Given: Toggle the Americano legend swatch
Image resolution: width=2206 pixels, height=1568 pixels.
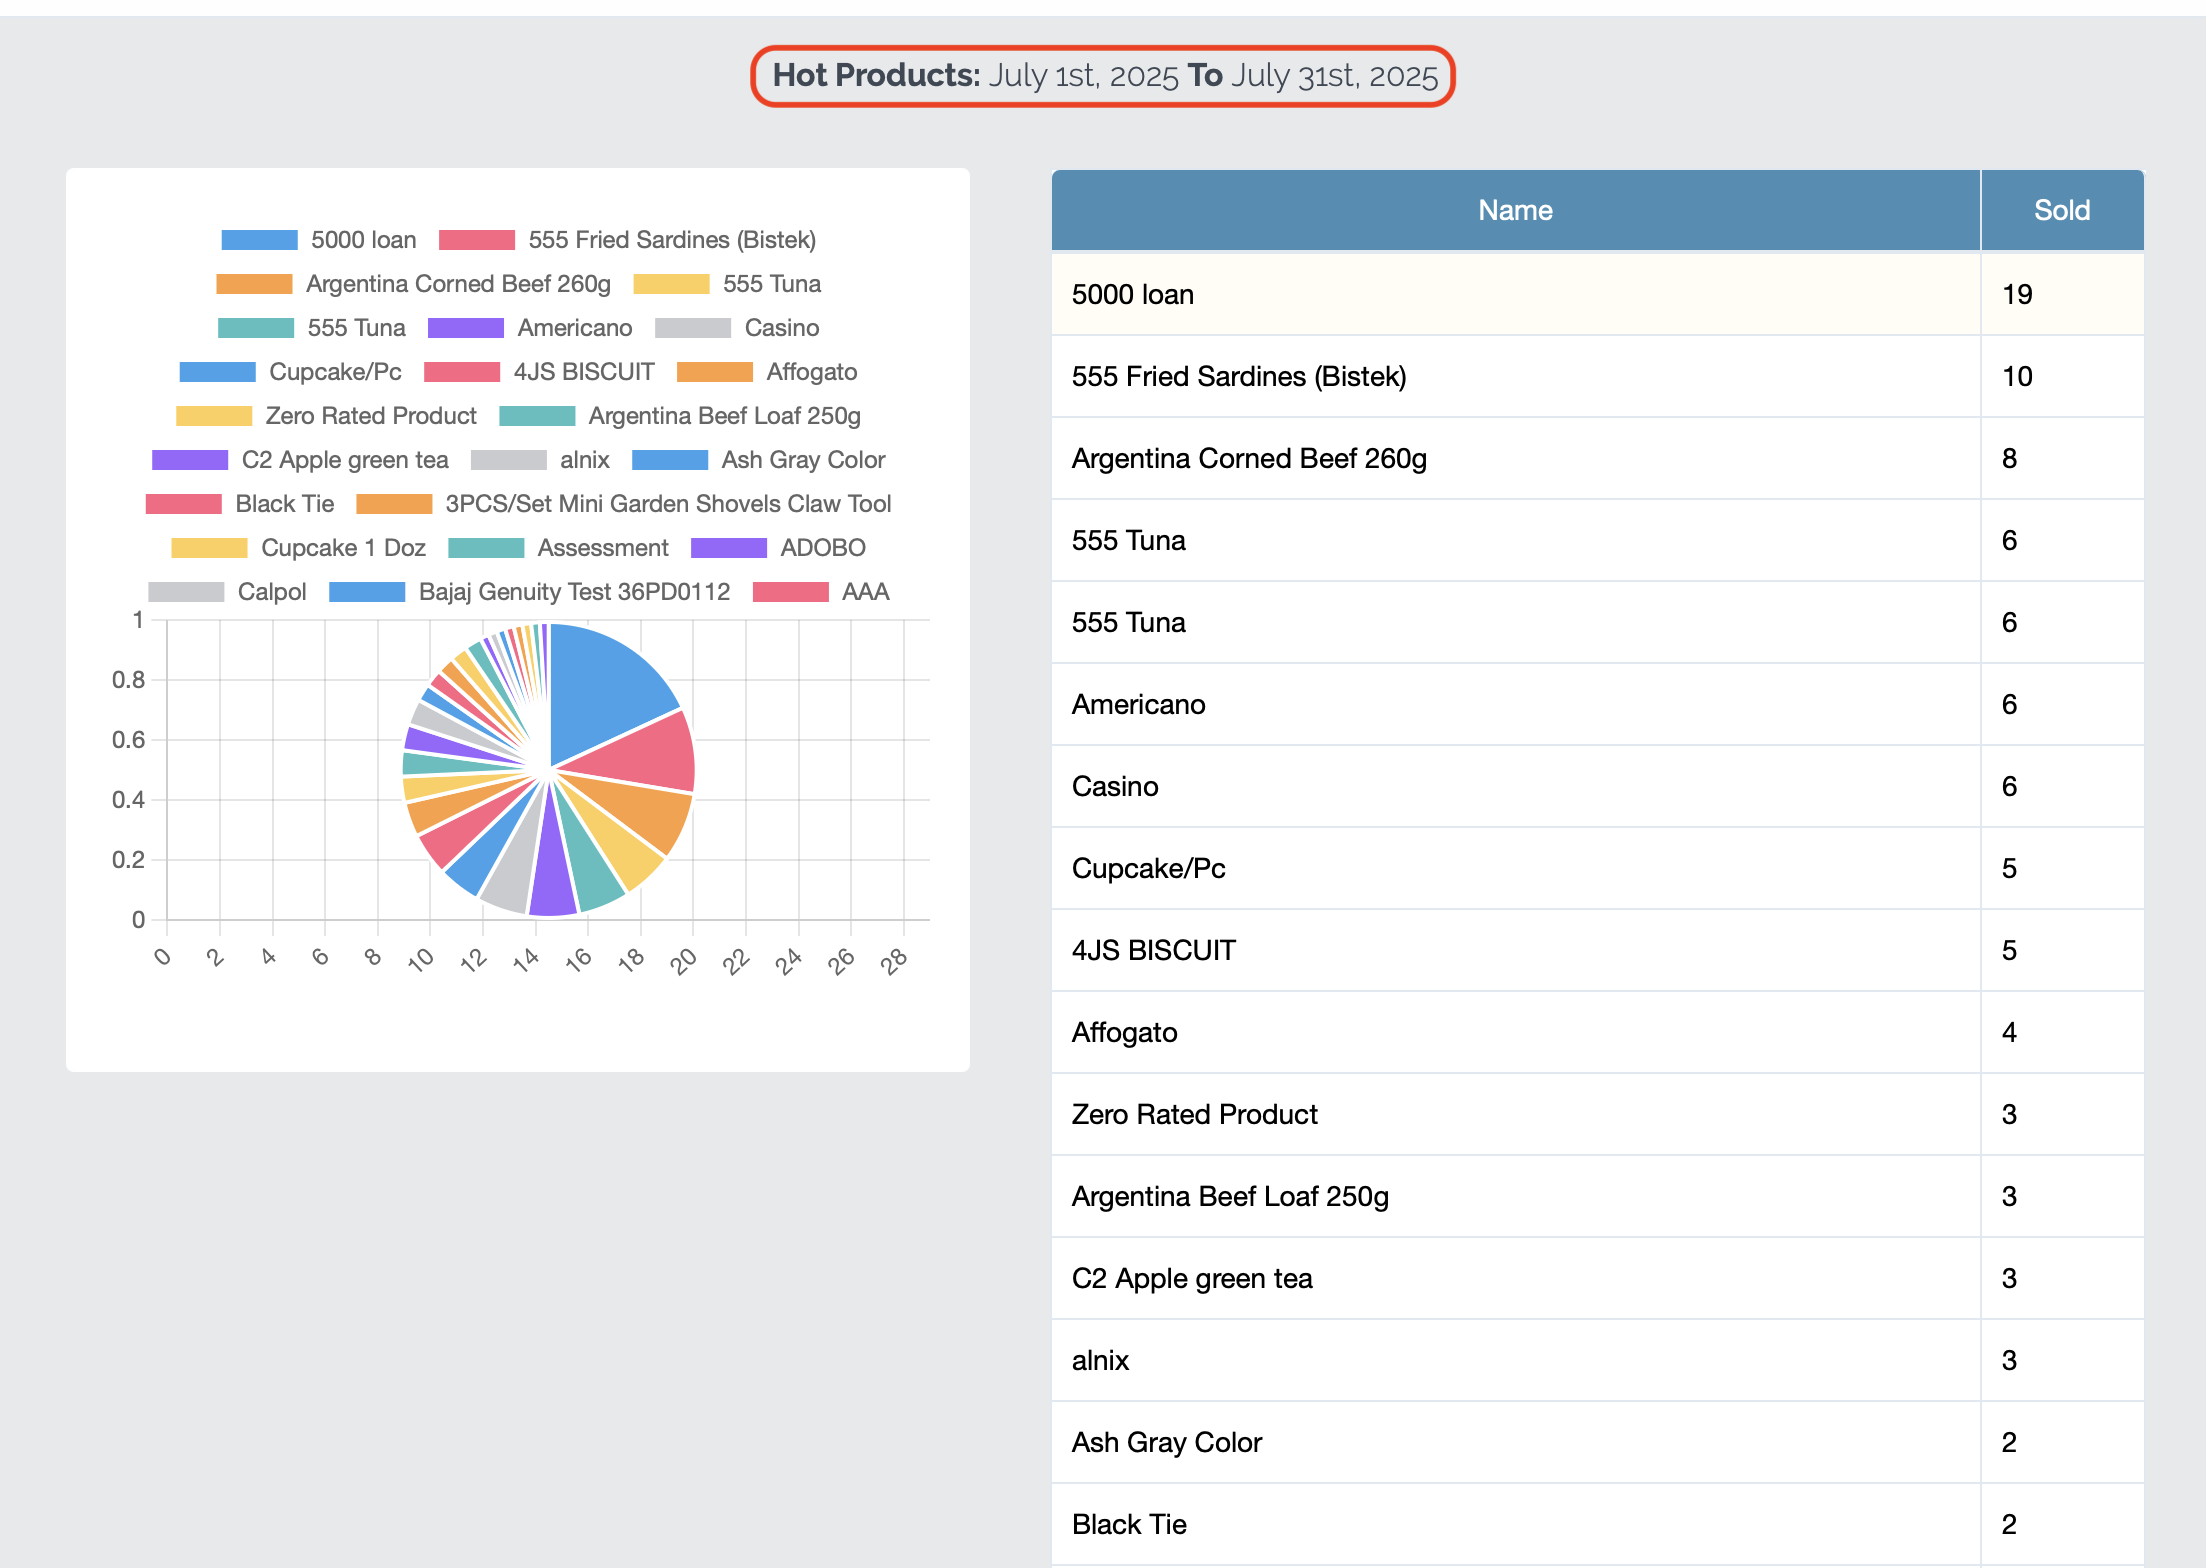Looking at the screenshot, I should tap(465, 328).
